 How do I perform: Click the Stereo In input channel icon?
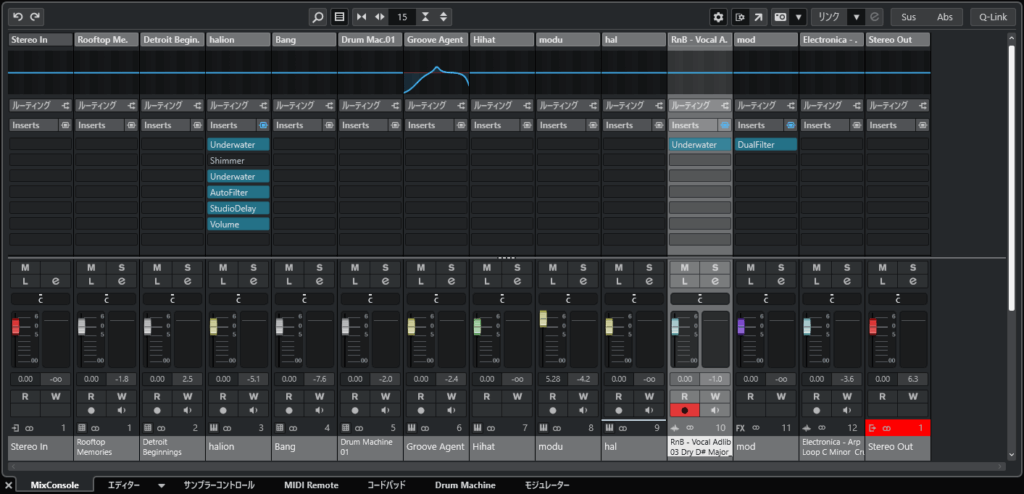(16, 428)
